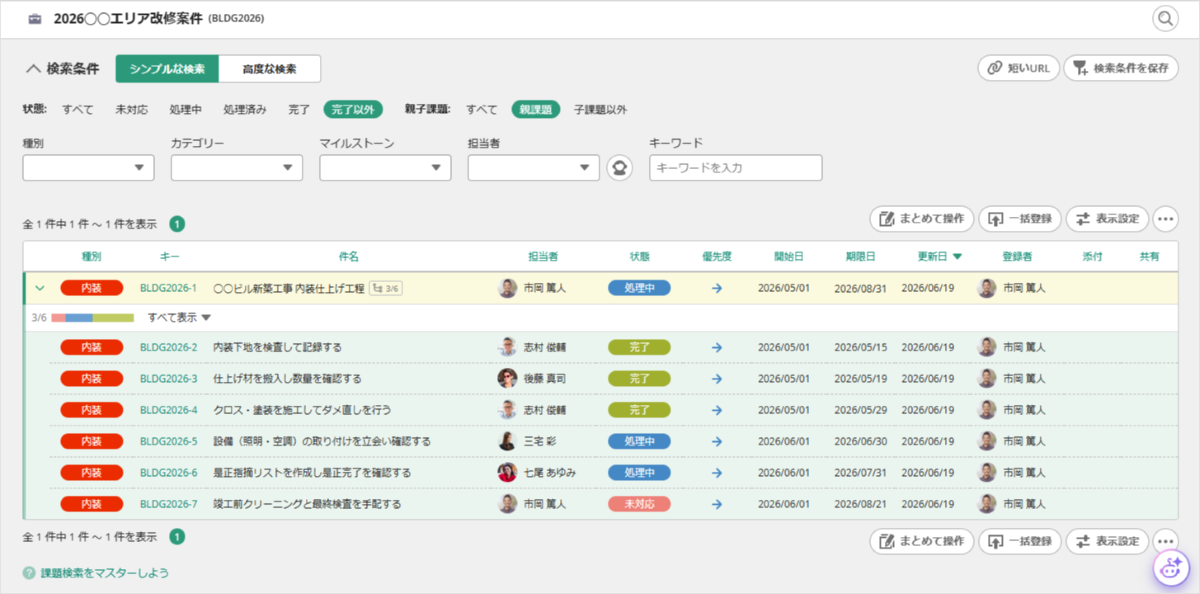Click the subtask count 3/6 badge in BLDG2026-1
The height and width of the screenshot is (594, 1200).
(386, 288)
